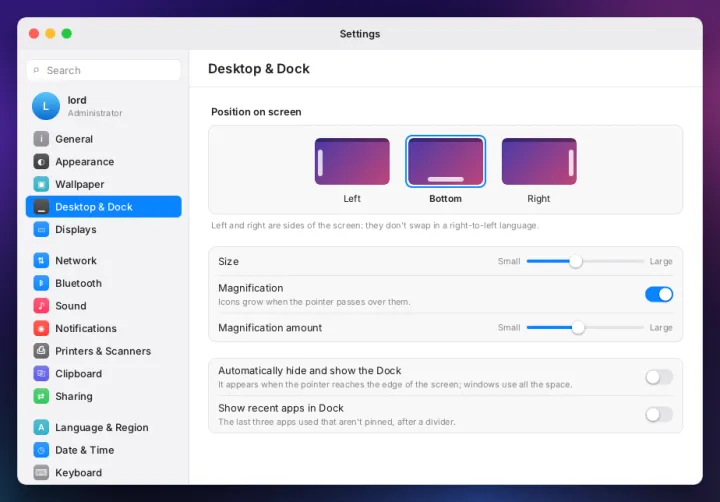Click Small label of Magnification amount
This screenshot has height=502, width=720.
point(509,327)
